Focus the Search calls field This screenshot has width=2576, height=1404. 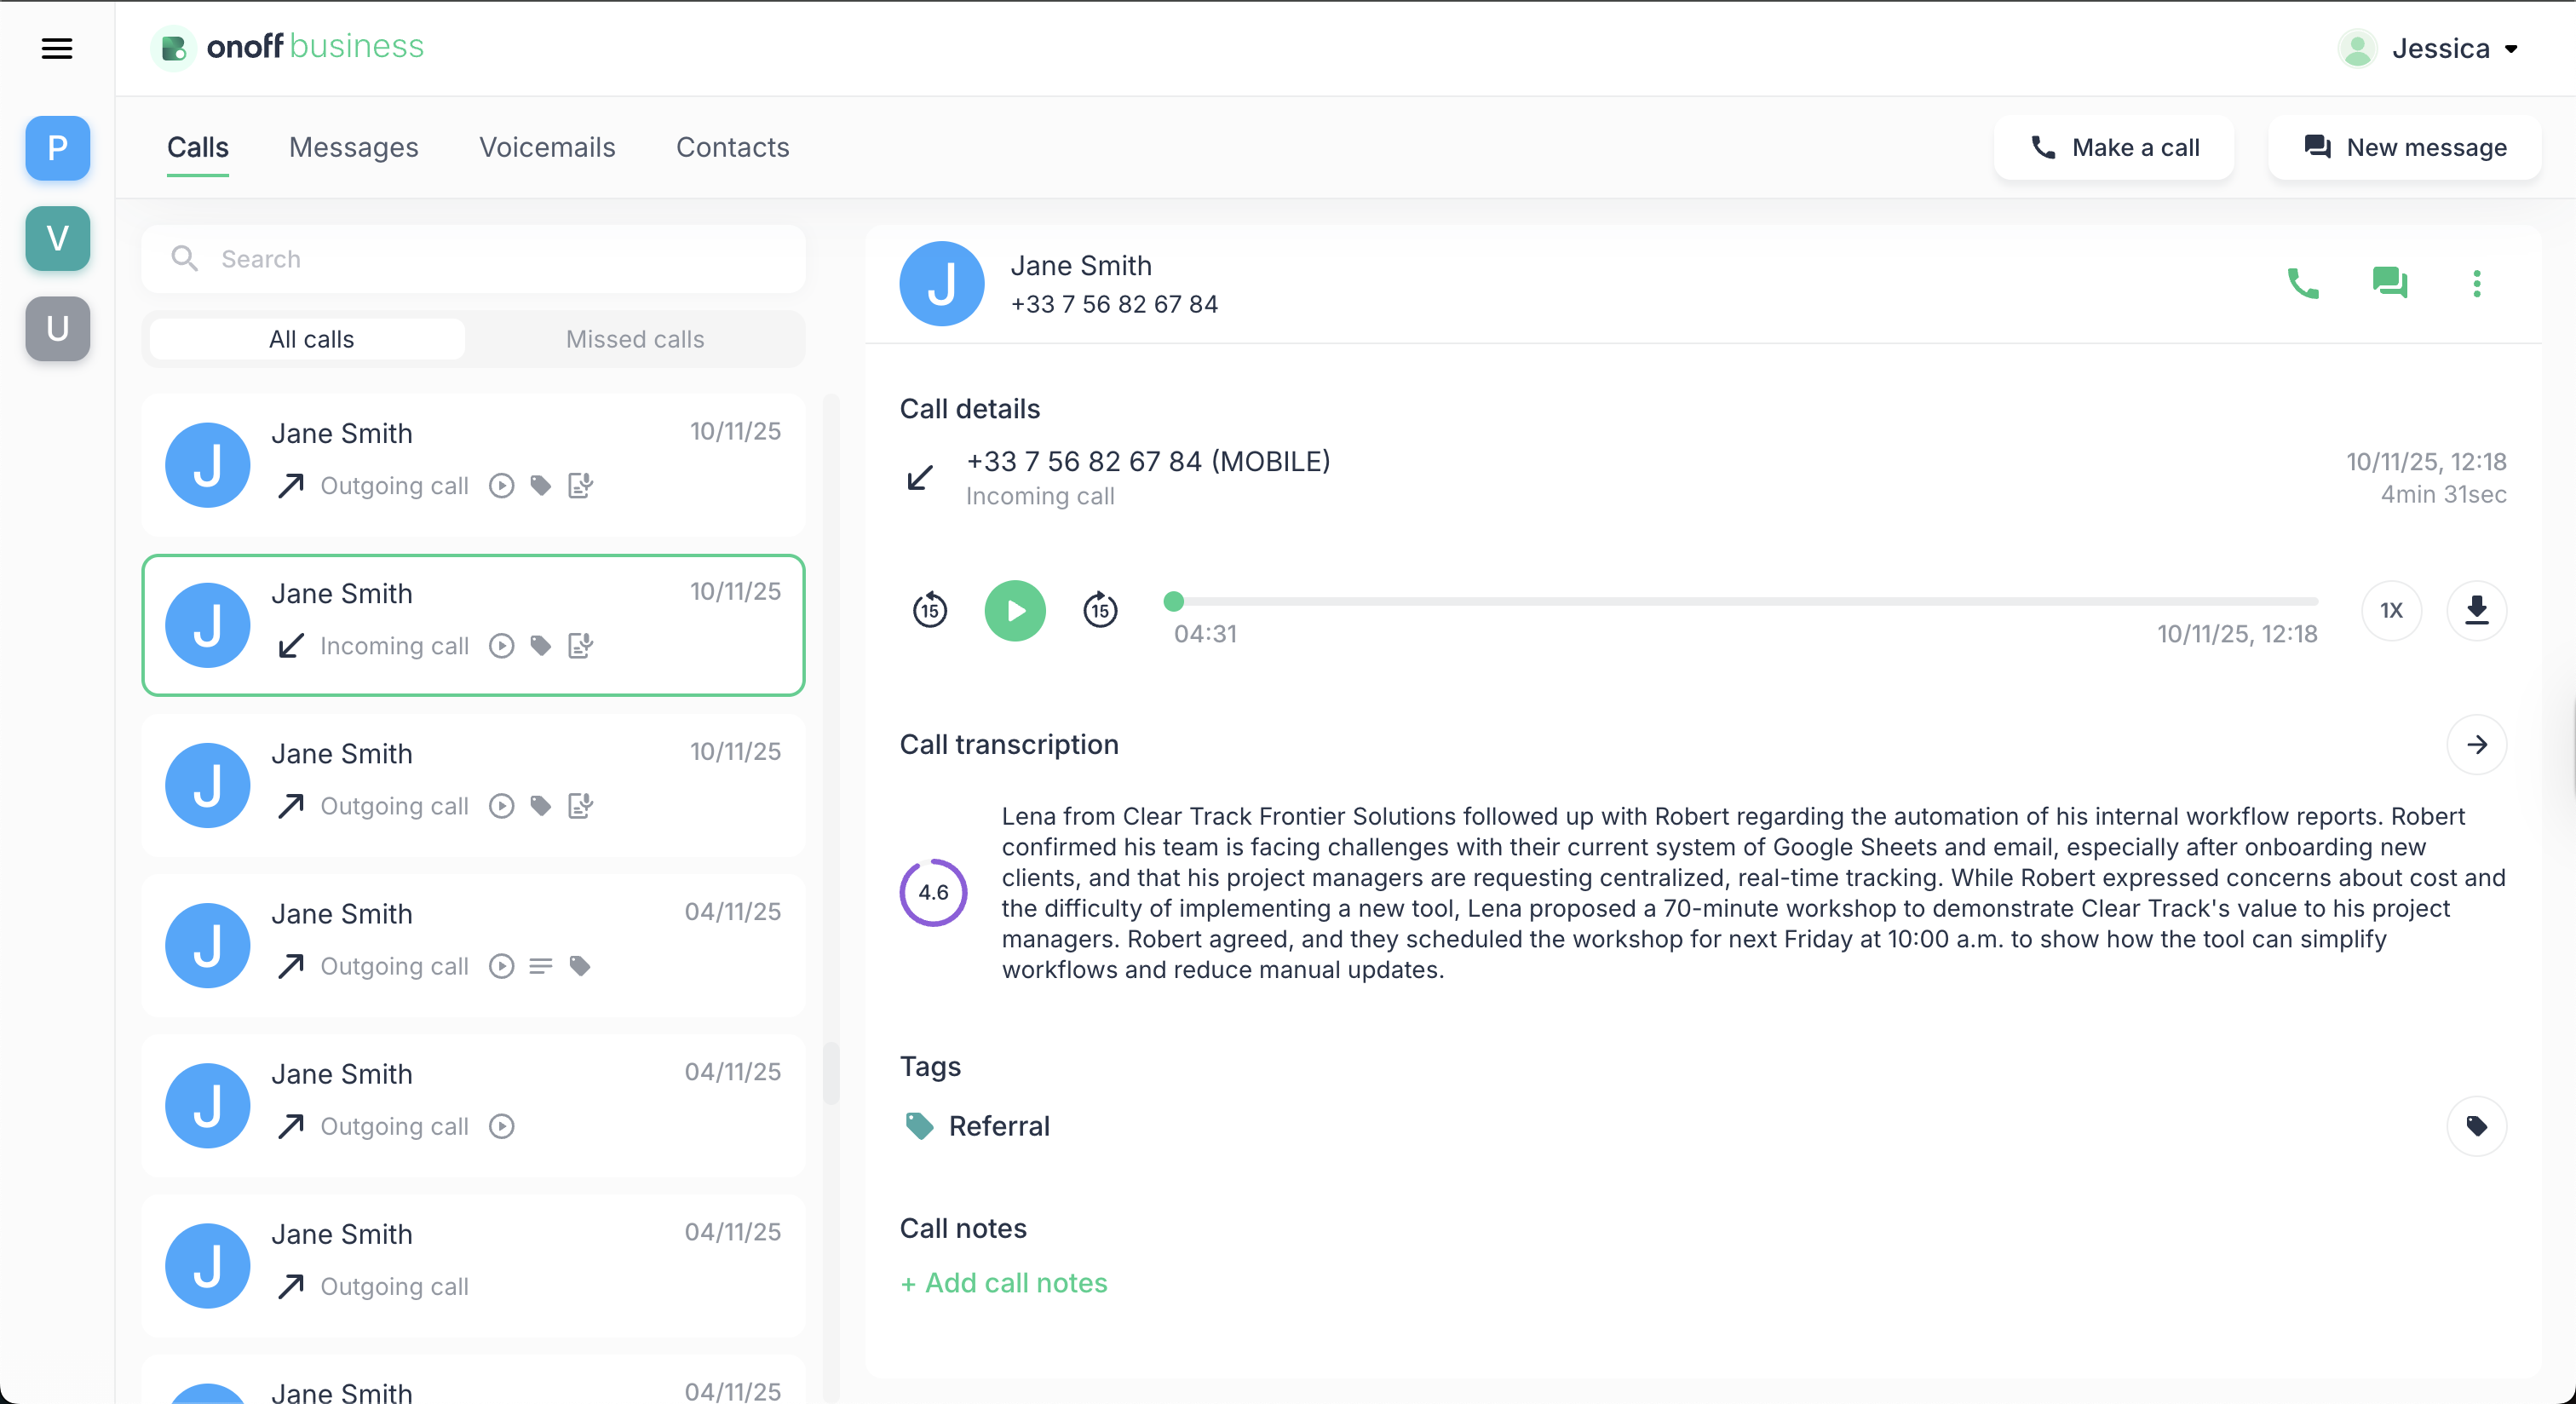[x=474, y=259]
